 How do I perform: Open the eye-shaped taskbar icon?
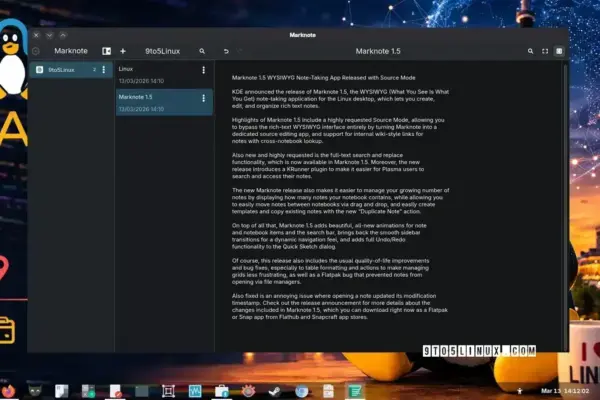(248, 391)
